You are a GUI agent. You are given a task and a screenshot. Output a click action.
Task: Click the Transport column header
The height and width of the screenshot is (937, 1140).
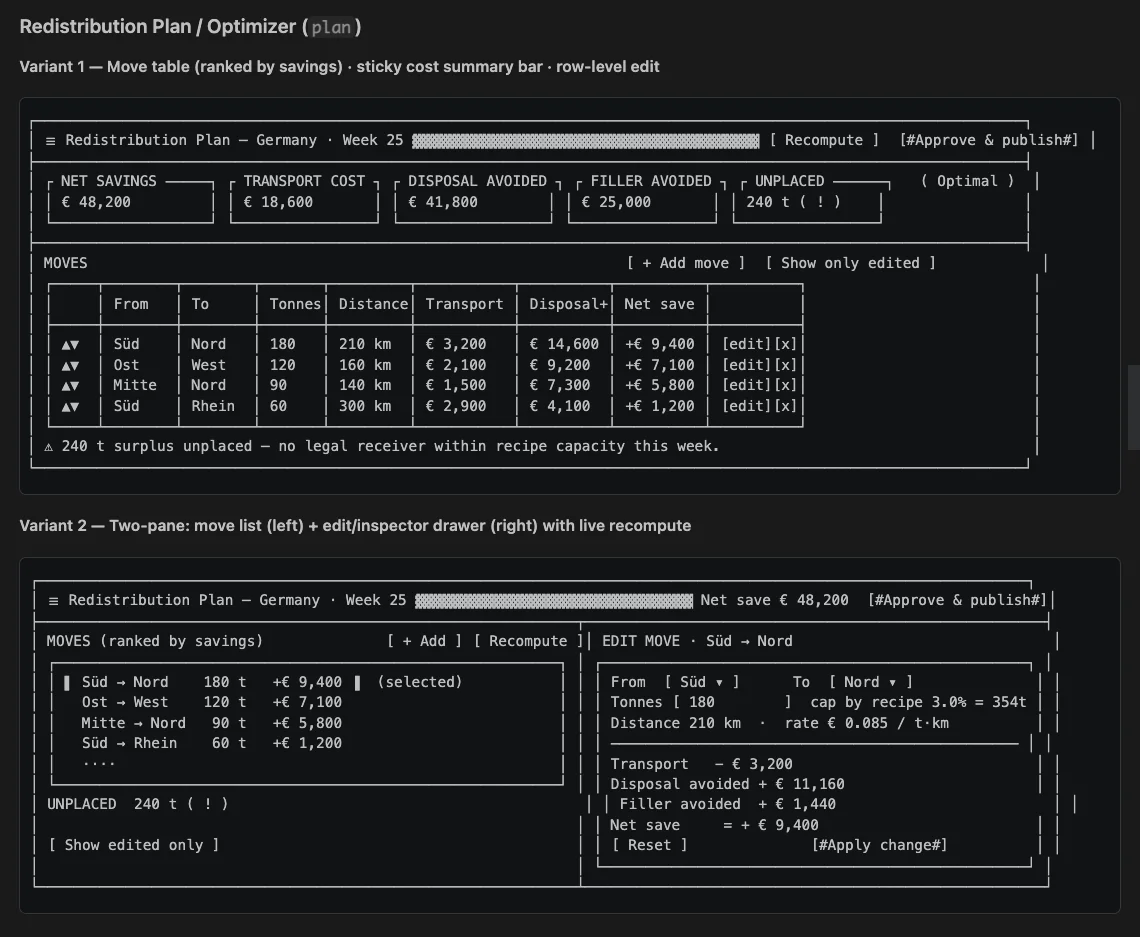(x=465, y=305)
